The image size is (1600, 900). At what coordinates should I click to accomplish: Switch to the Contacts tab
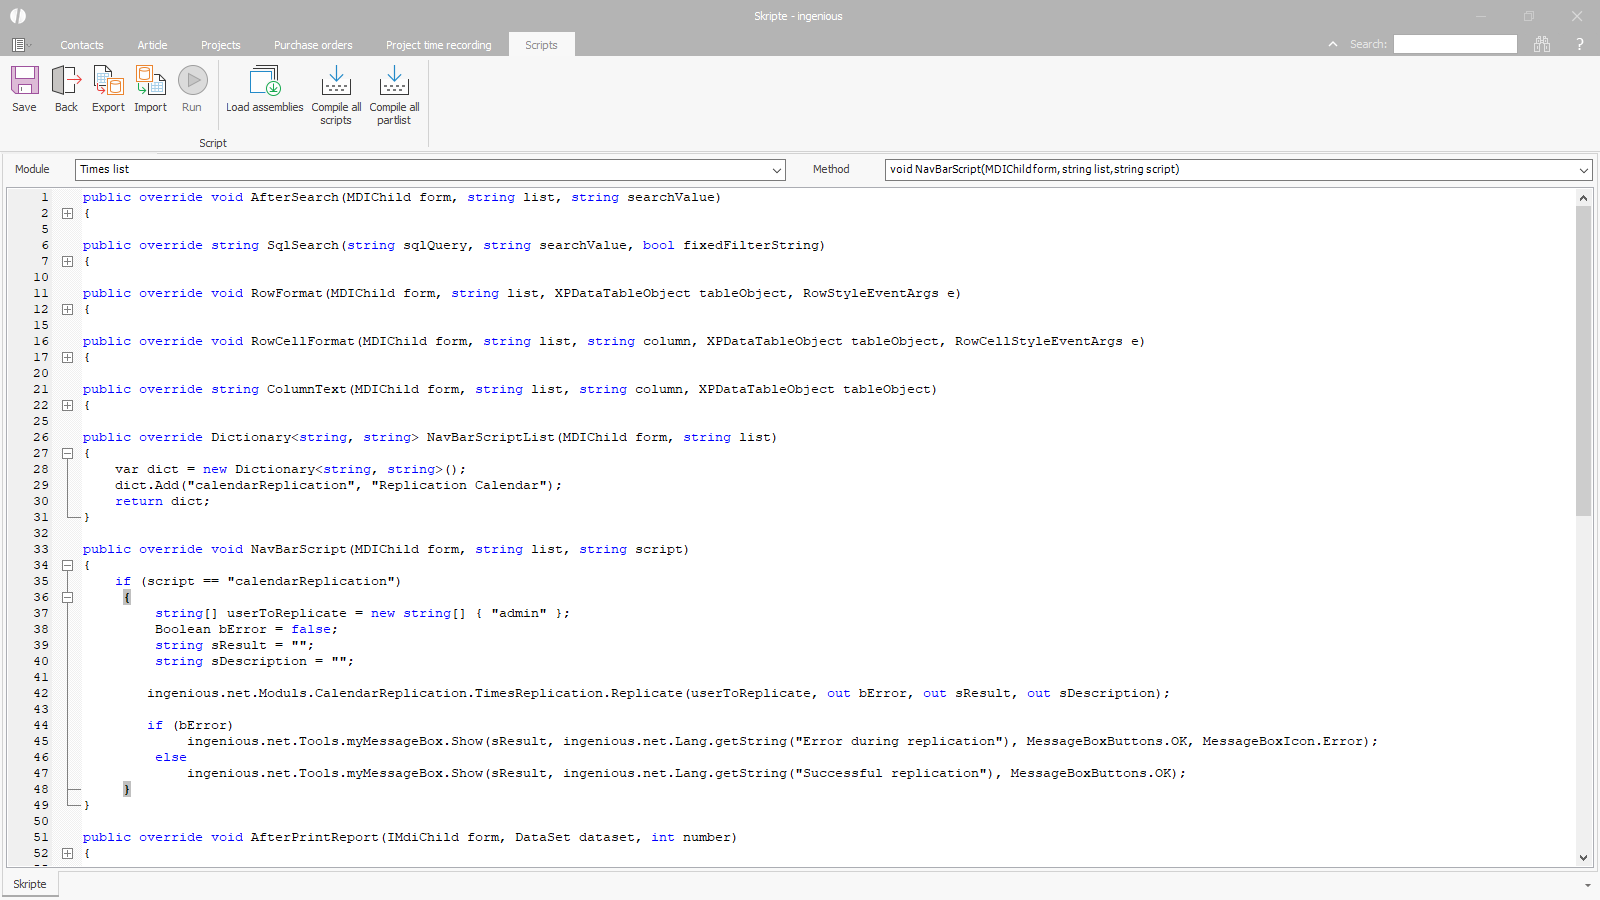click(x=81, y=45)
